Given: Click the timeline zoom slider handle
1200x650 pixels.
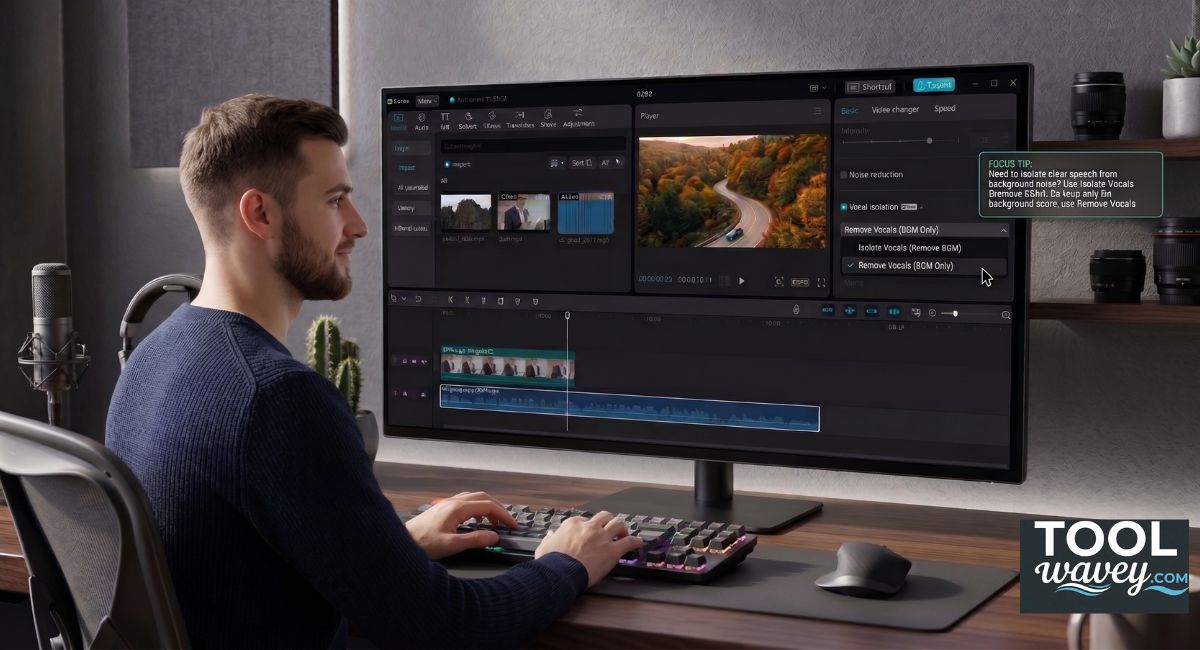Looking at the screenshot, I should [x=956, y=314].
